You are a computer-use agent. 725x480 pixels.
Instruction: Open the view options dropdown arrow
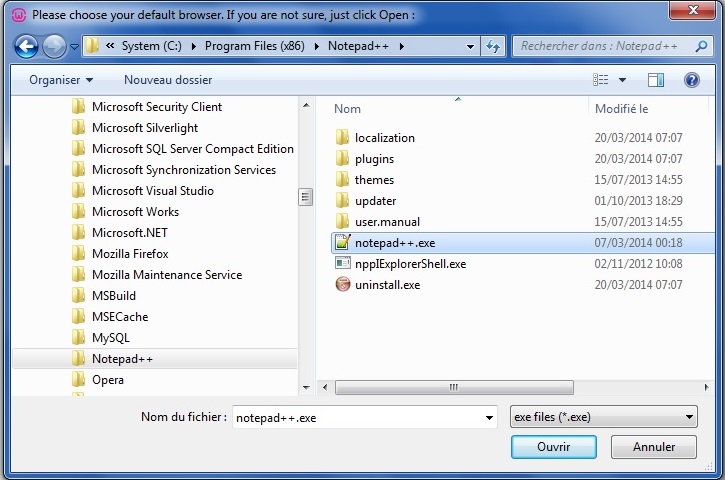[x=622, y=80]
